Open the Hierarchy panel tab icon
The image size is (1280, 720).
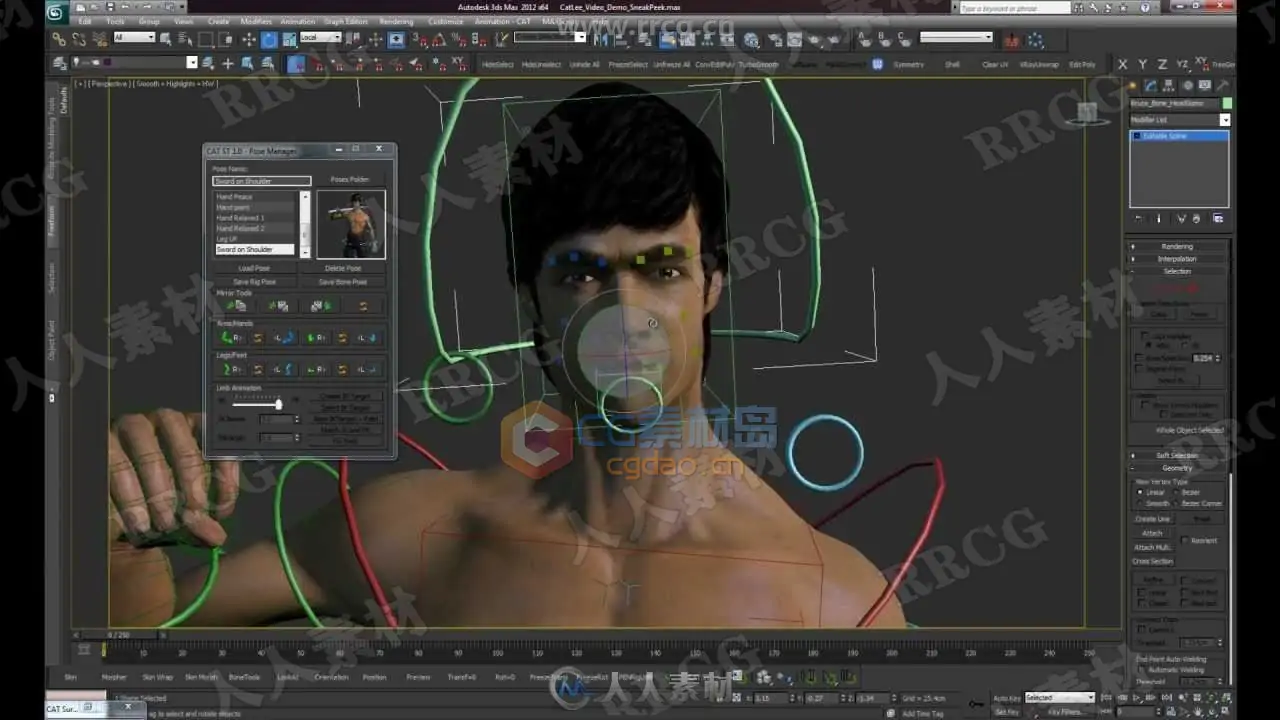[1168, 85]
